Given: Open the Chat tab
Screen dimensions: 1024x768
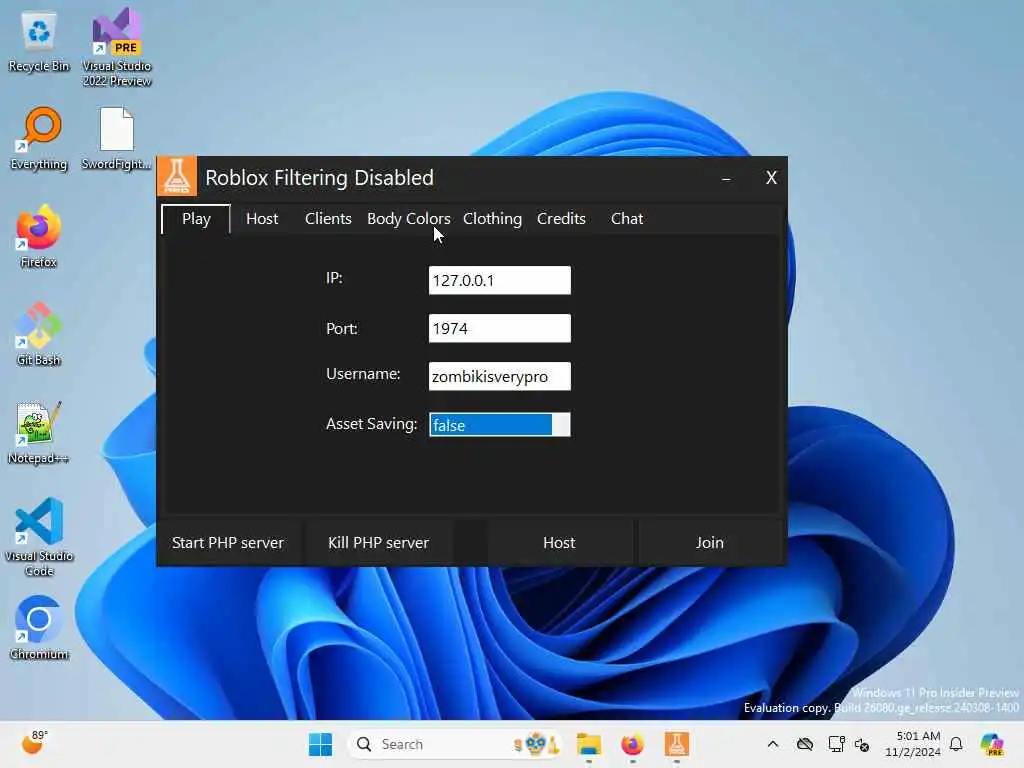Looking at the screenshot, I should tap(627, 219).
